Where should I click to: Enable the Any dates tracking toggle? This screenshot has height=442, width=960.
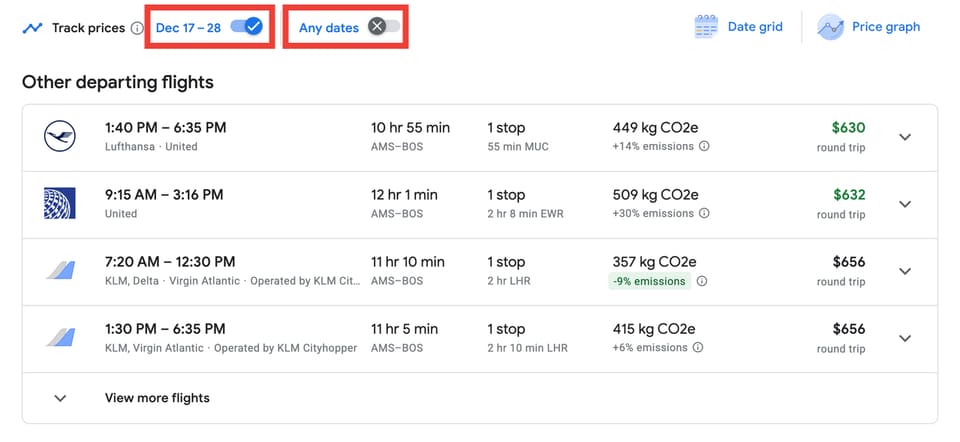384,27
